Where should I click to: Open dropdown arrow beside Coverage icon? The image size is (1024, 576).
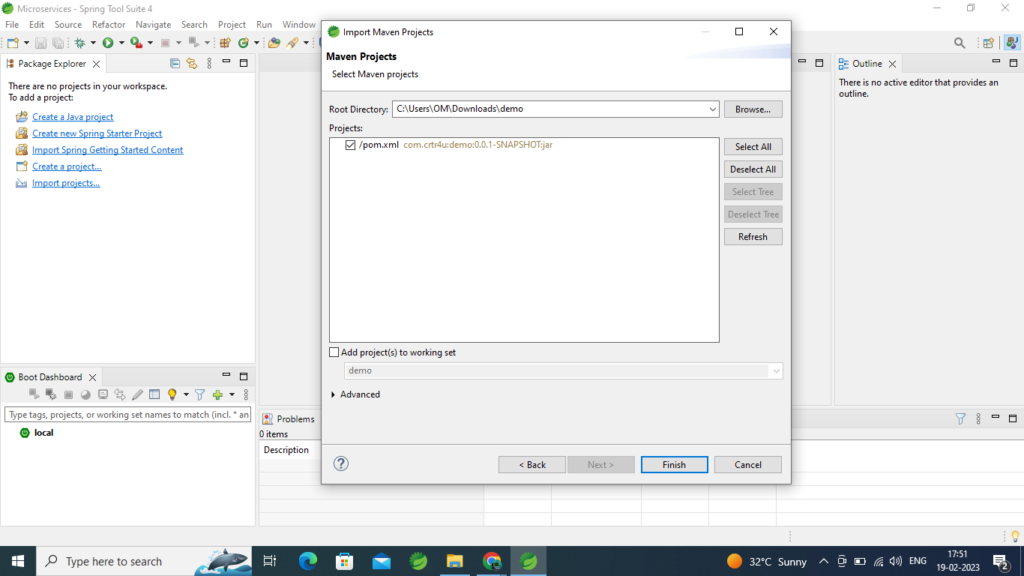tap(150, 42)
